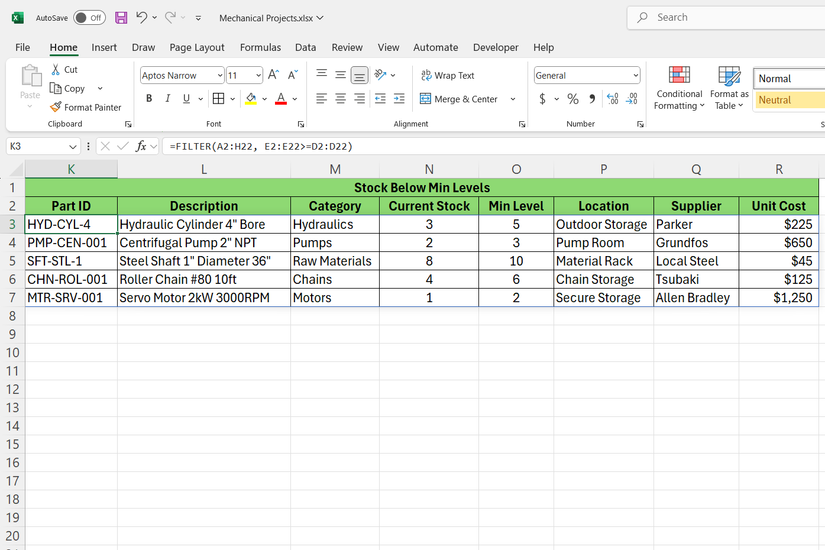Switch to the Insert tab
This screenshot has height=550, width=825.
(x=104, y=47)
